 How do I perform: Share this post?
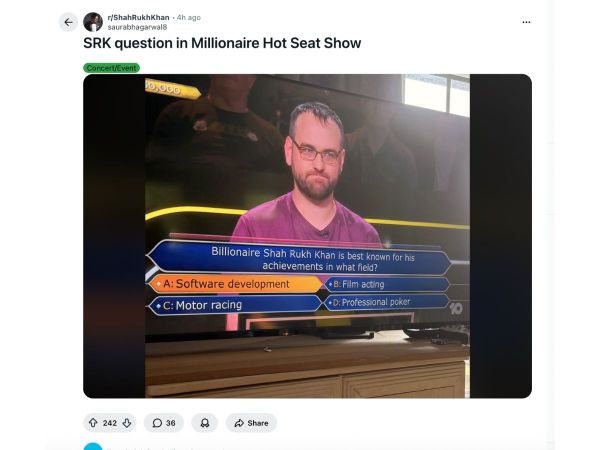click(251, 423)
